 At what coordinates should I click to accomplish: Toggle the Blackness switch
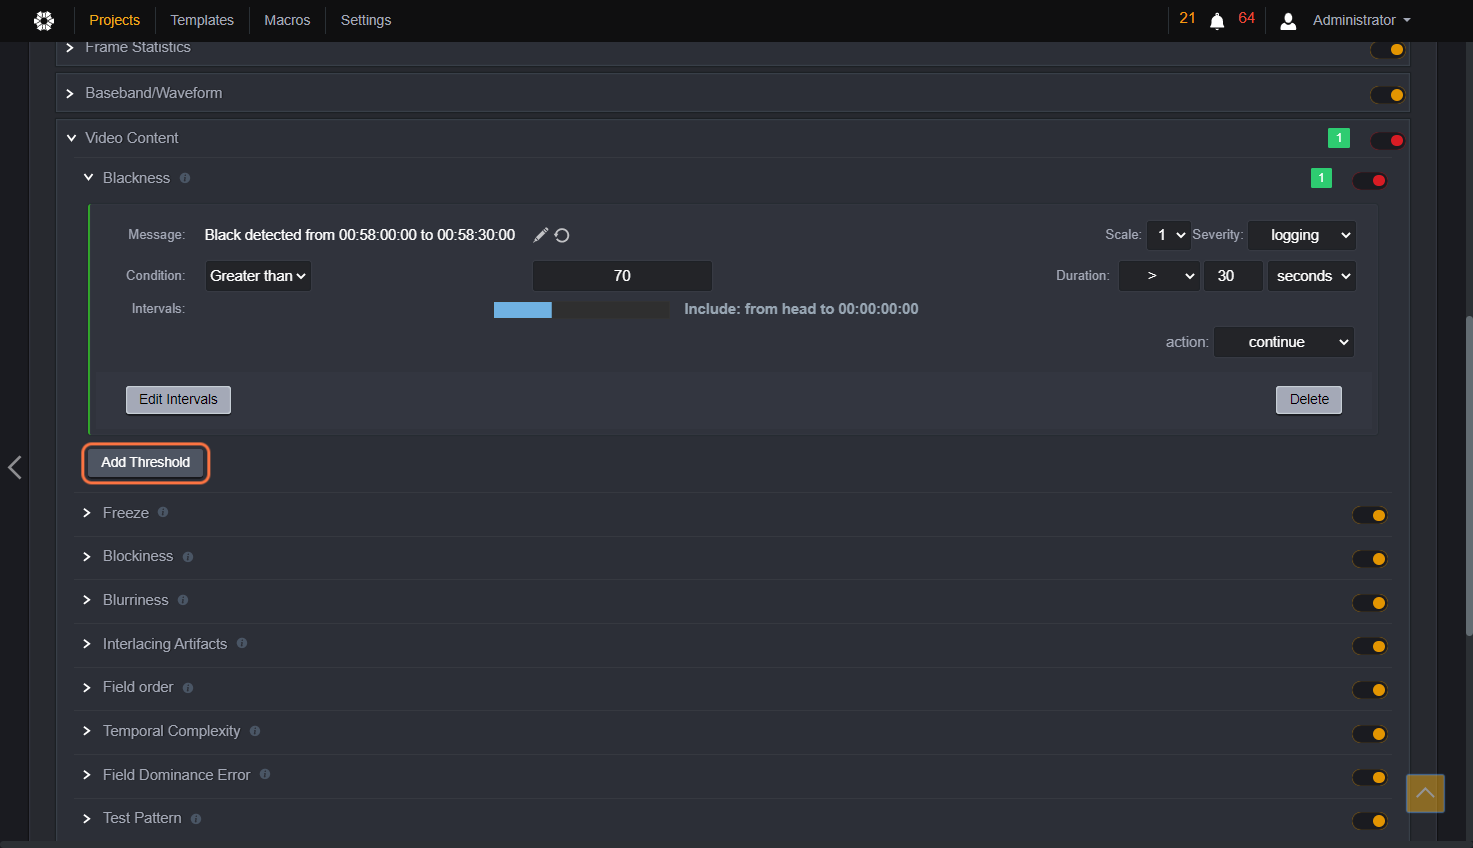(x=1369, y=181)
